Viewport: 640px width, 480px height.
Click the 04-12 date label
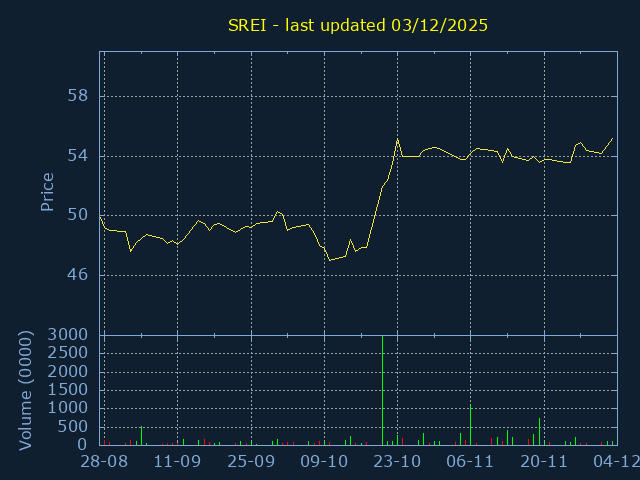(614, 462)
